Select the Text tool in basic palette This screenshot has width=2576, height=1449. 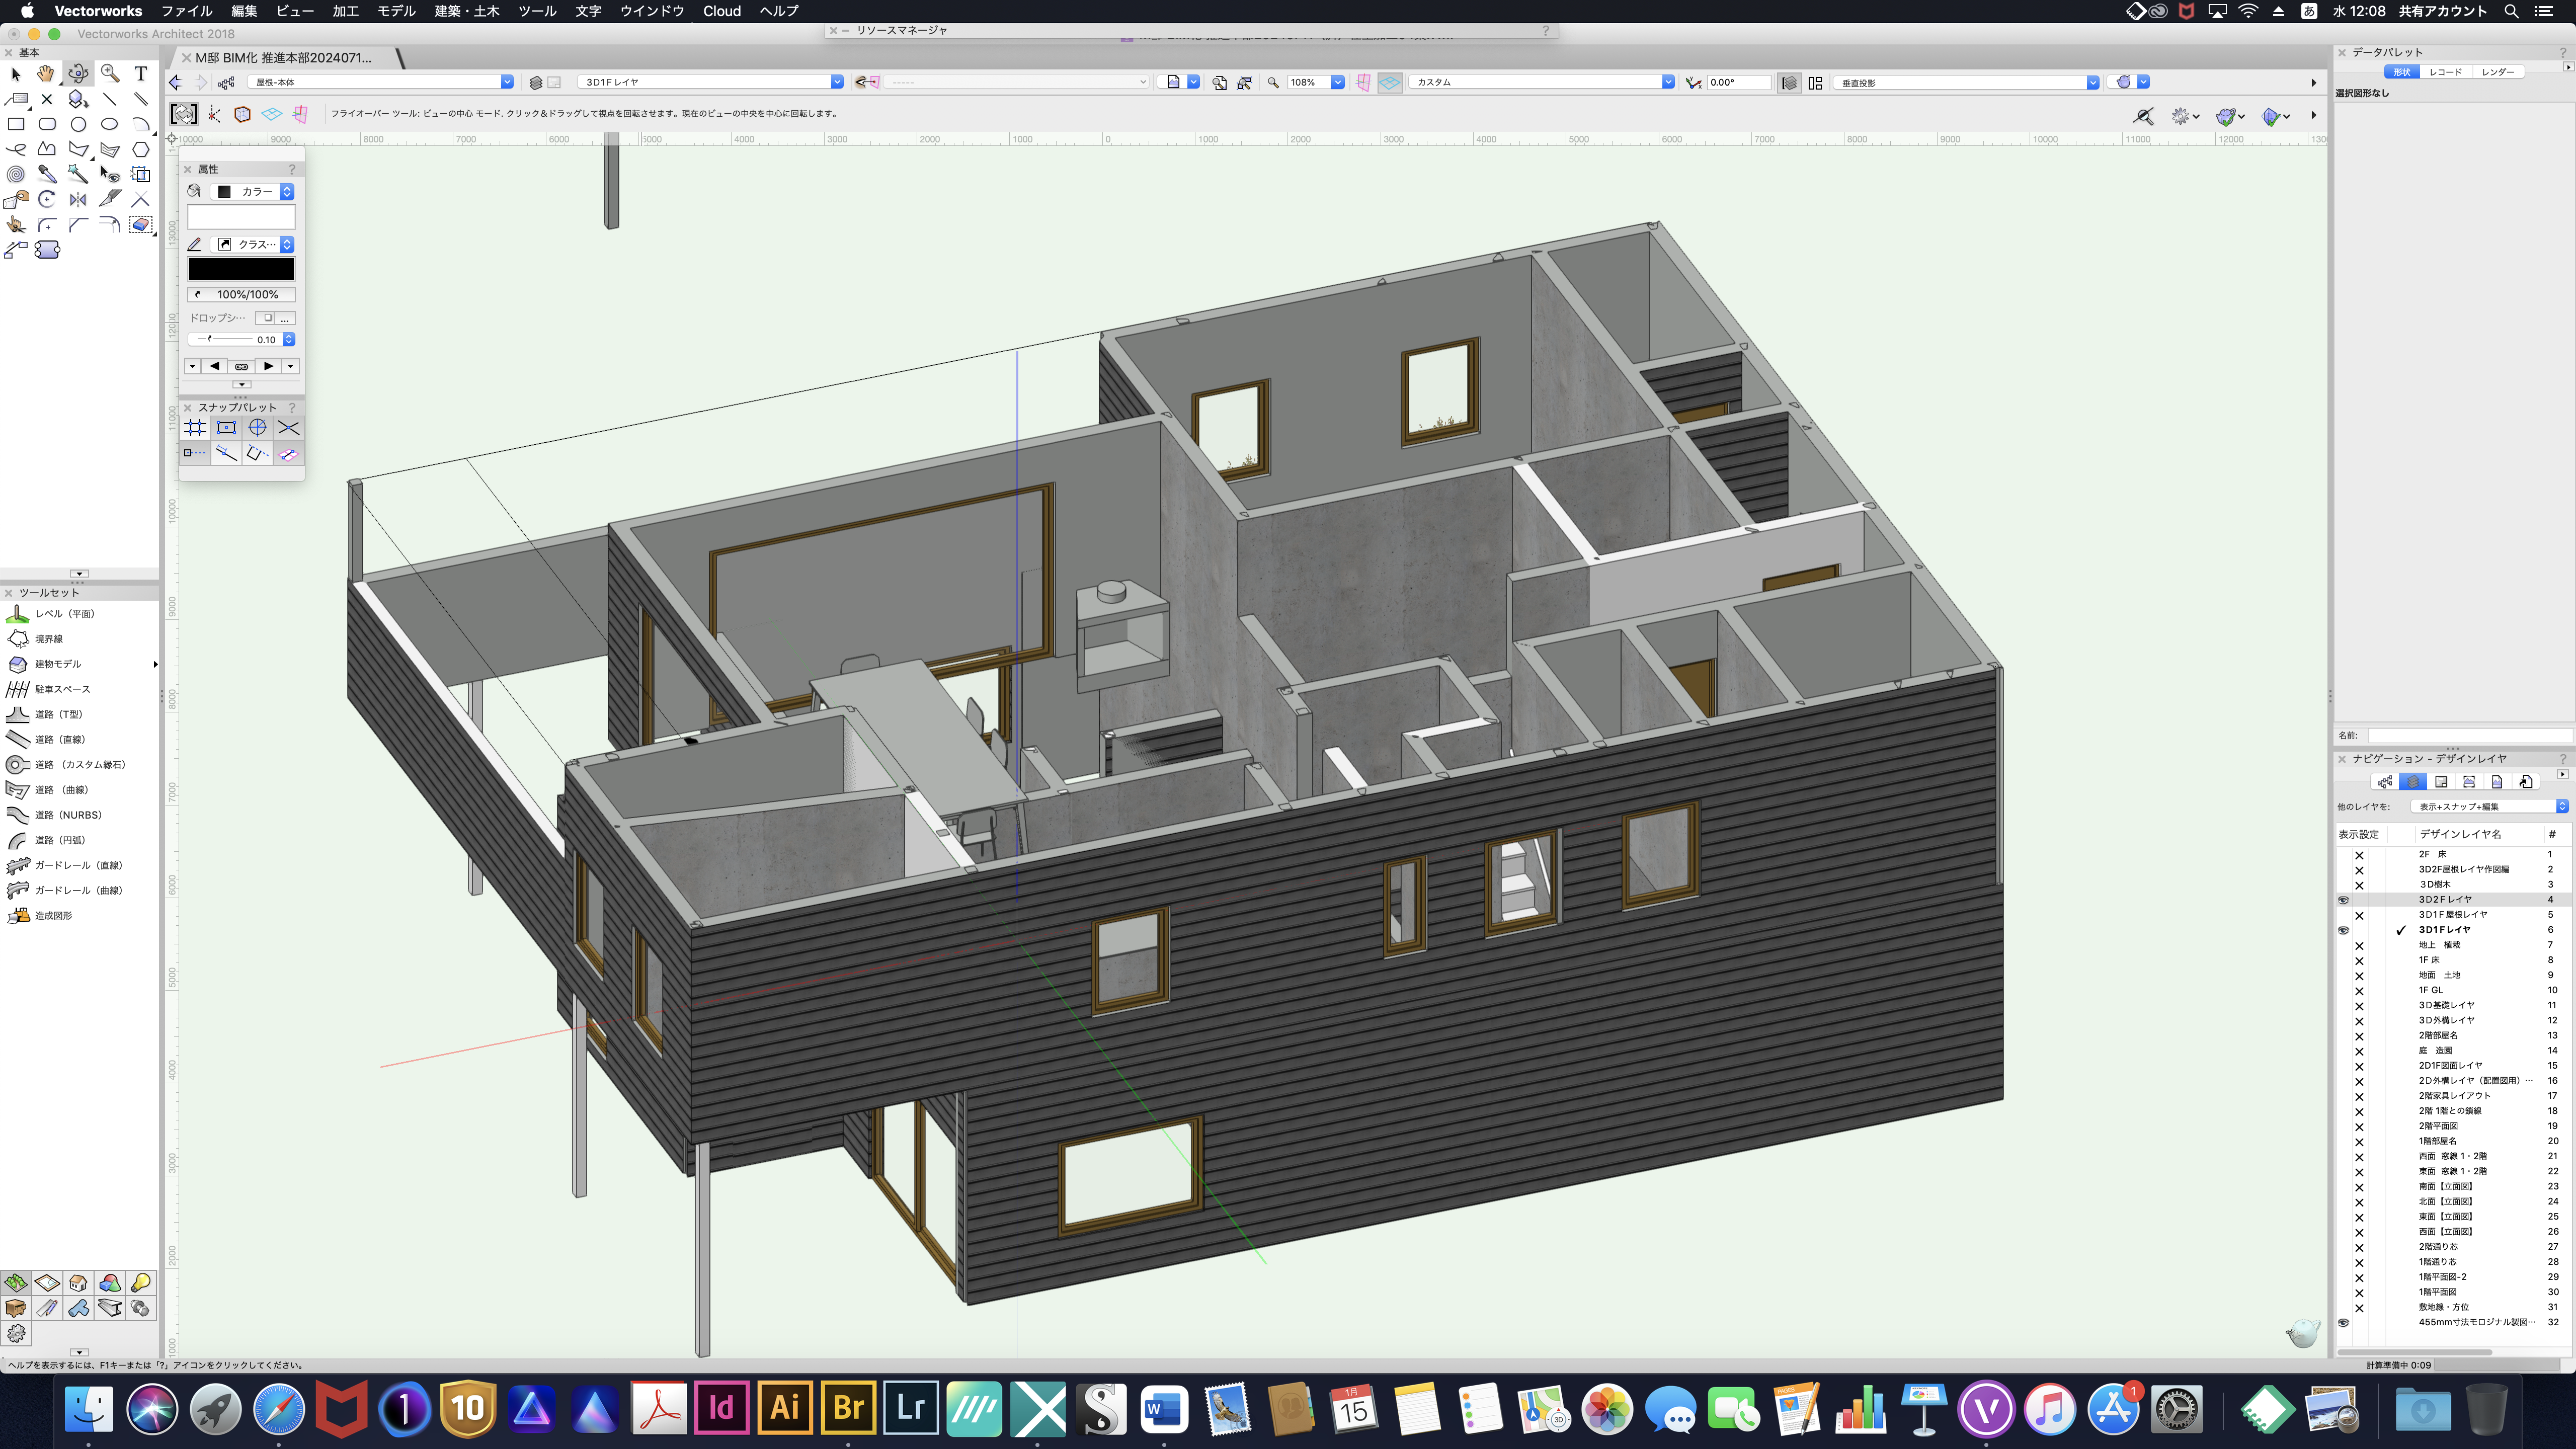(141, 73)
